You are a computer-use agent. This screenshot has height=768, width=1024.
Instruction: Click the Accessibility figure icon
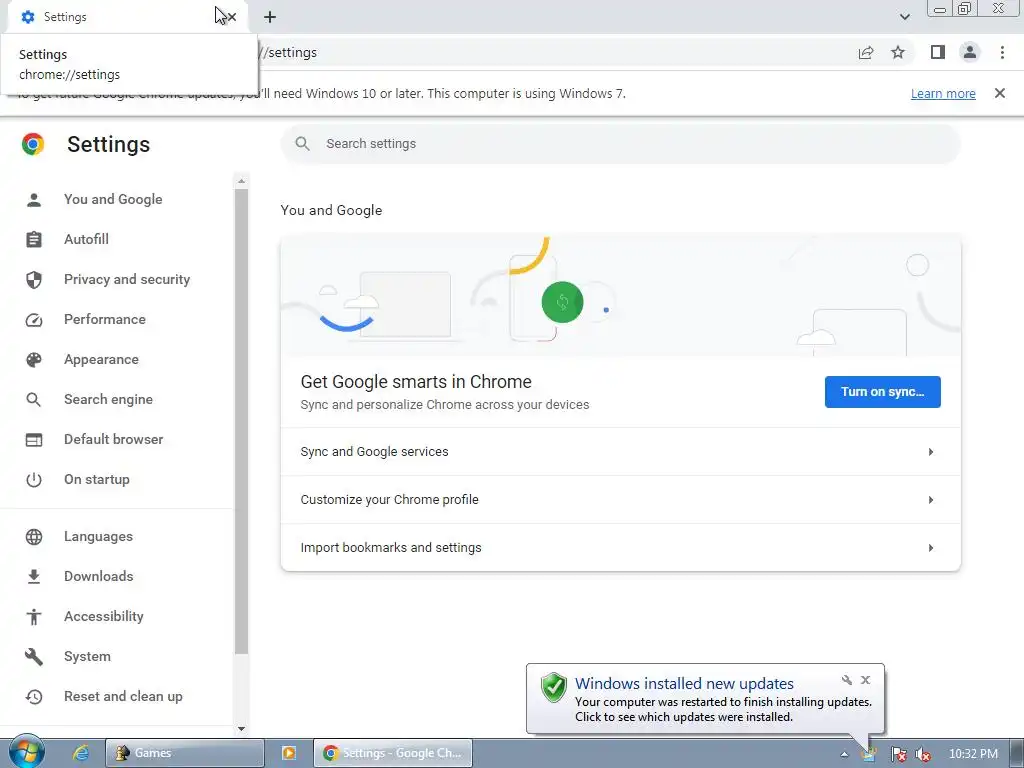coord(33,616)
